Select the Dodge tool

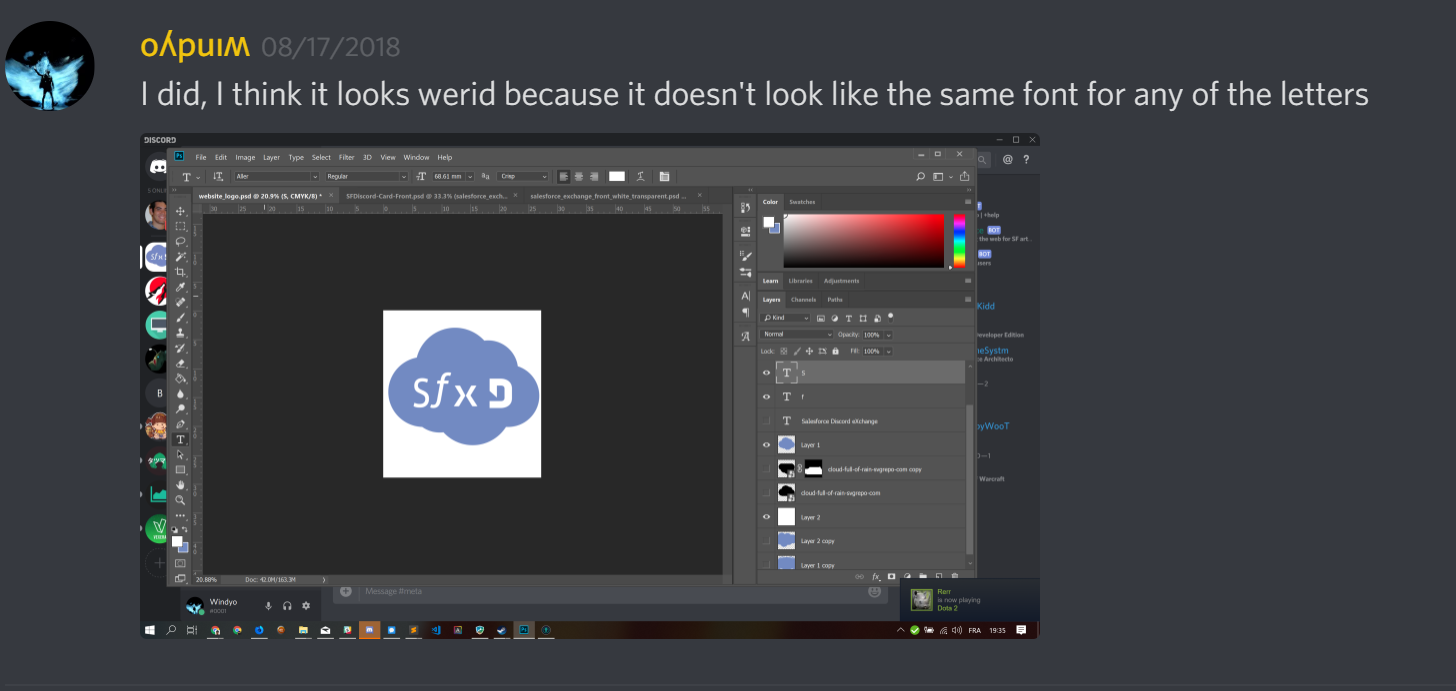coord(181,409)
